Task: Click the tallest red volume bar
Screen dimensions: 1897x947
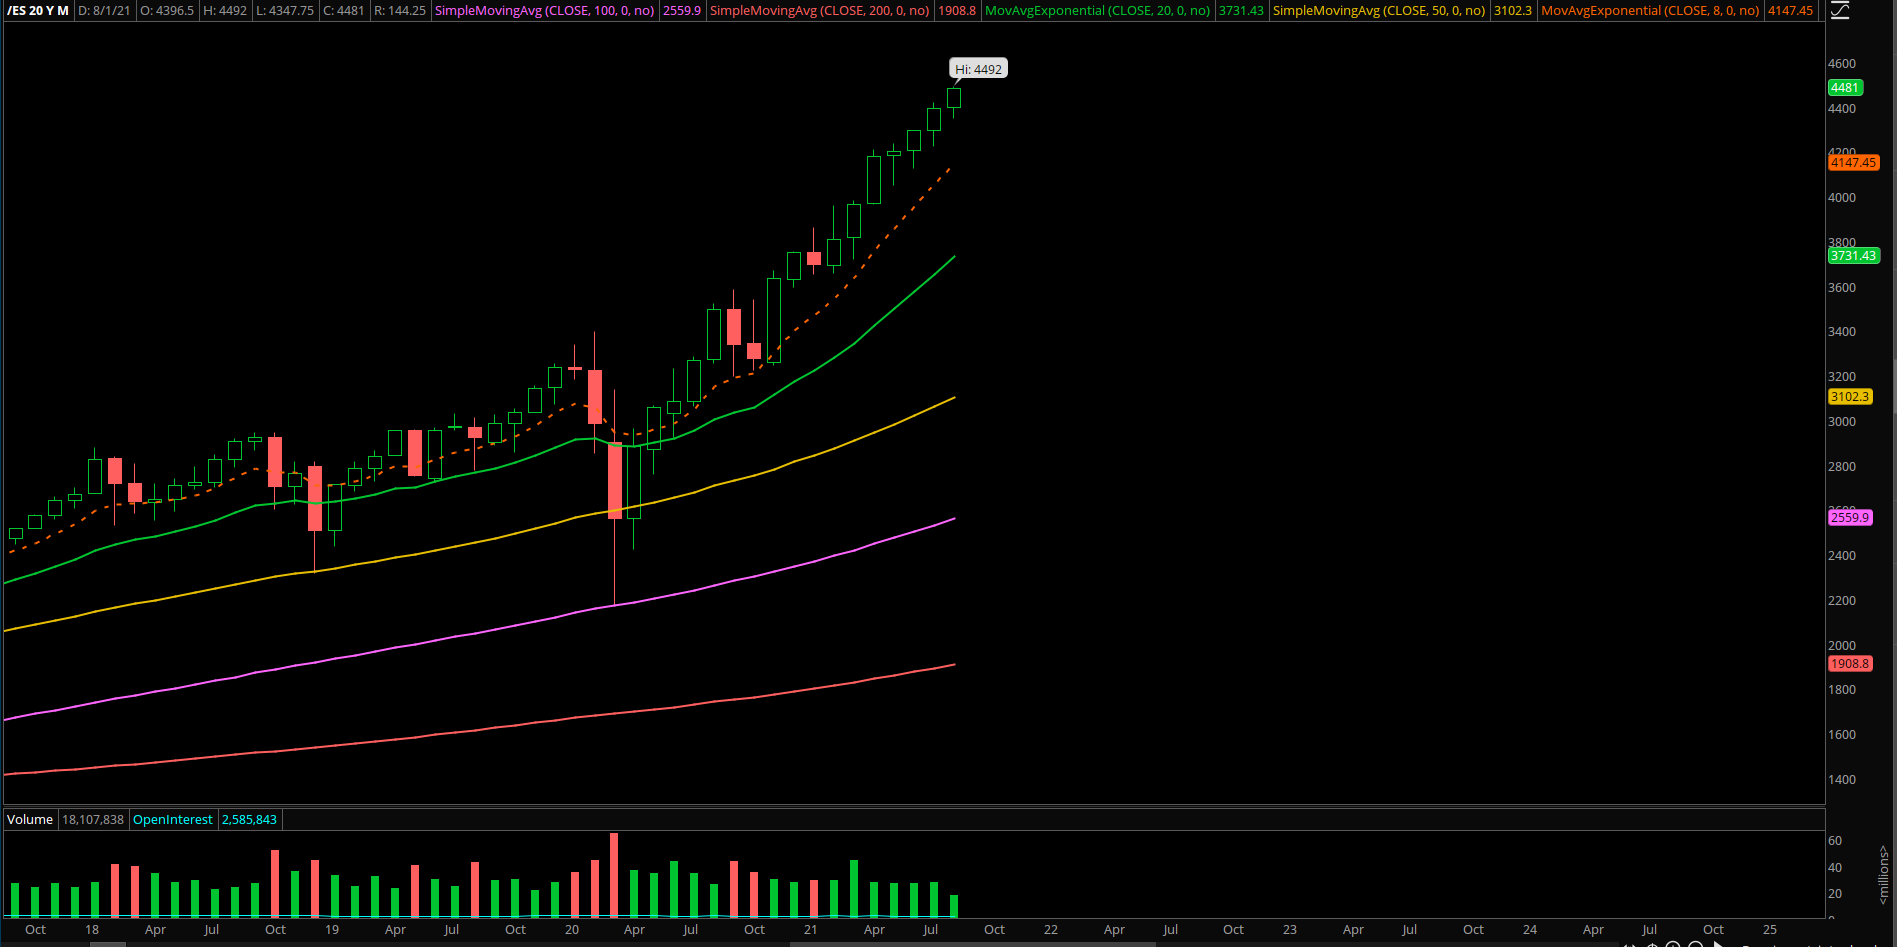Action: coord(614,875)
